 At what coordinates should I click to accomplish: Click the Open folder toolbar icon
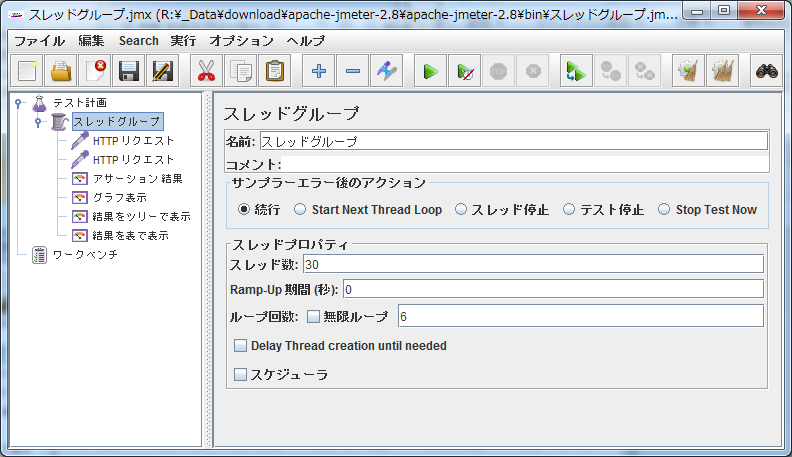click(x=62, y=71)
